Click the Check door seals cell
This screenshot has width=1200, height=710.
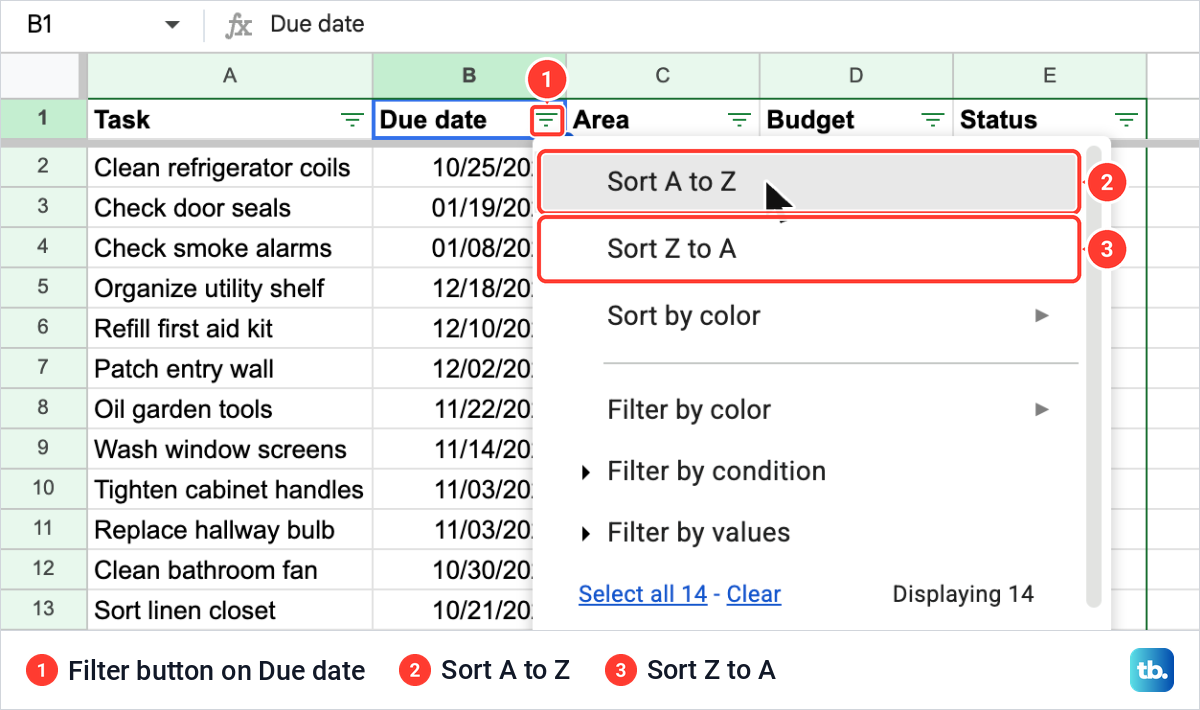230,208
